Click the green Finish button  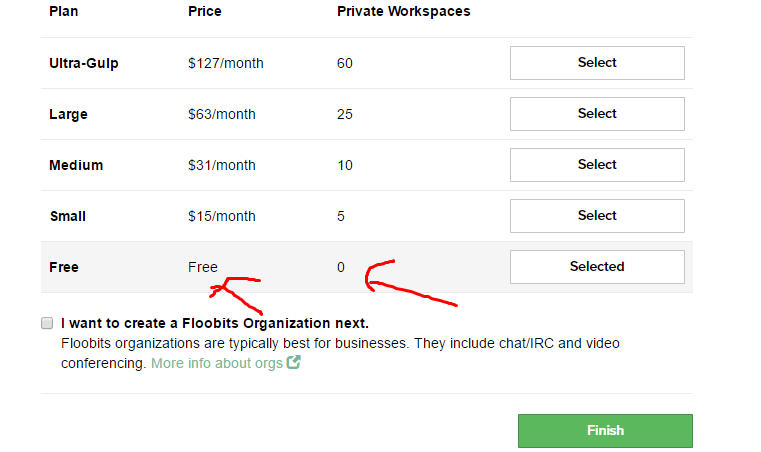pos(605,431)
